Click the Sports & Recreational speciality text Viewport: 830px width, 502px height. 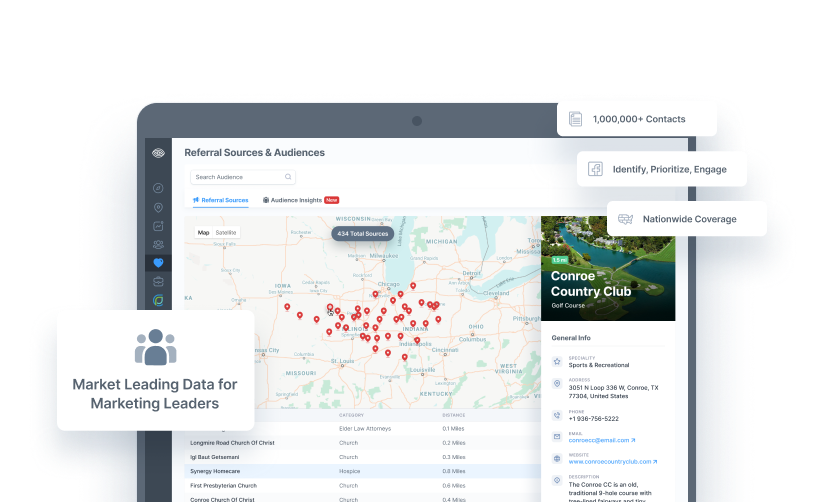[599, 365]
